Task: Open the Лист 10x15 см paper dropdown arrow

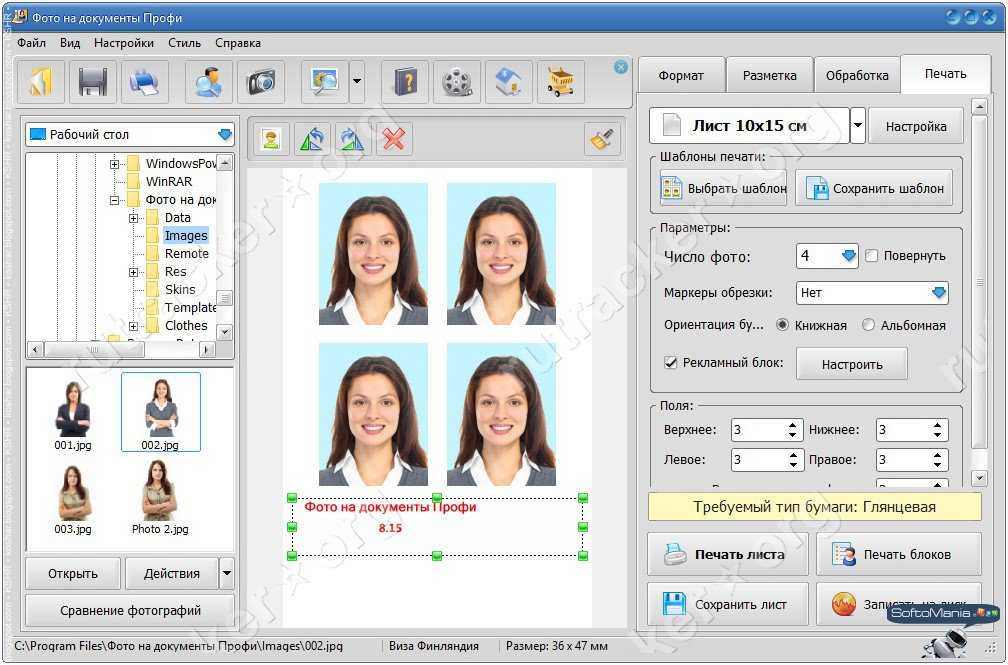Action: pyautogui.click(x=858, y=125)
